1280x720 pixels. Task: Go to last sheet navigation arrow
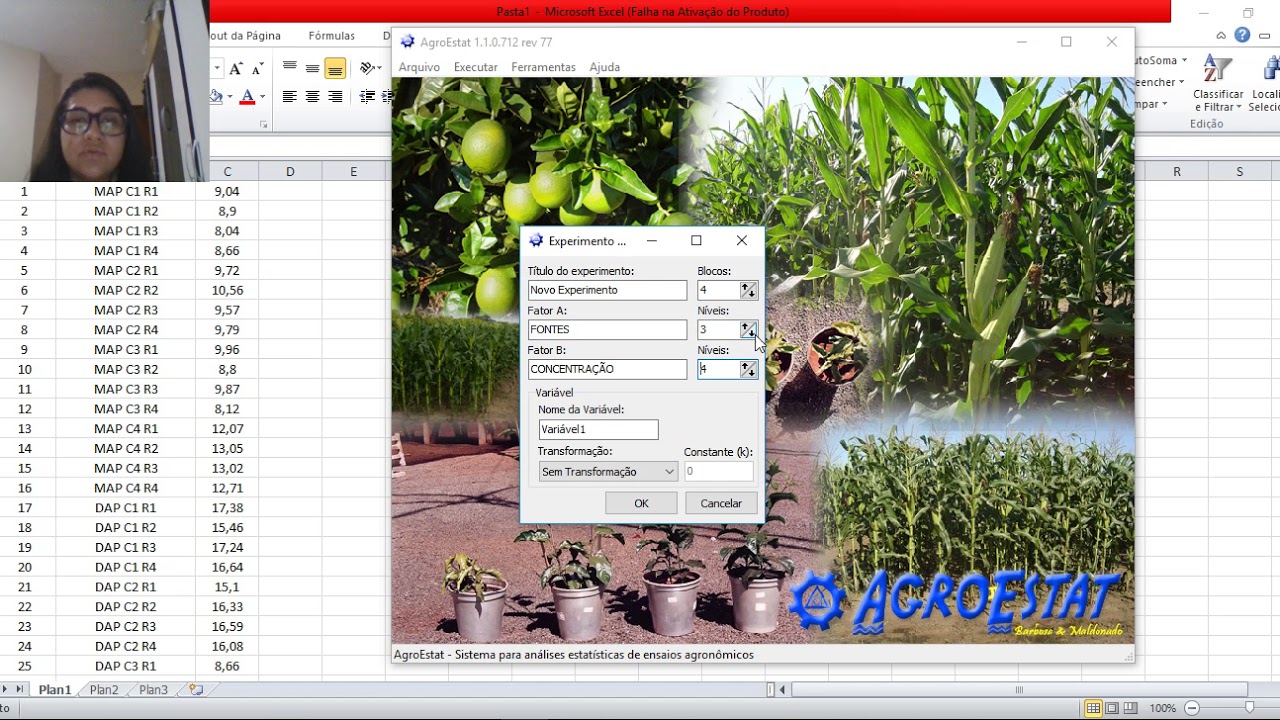(x=19, y=690)
